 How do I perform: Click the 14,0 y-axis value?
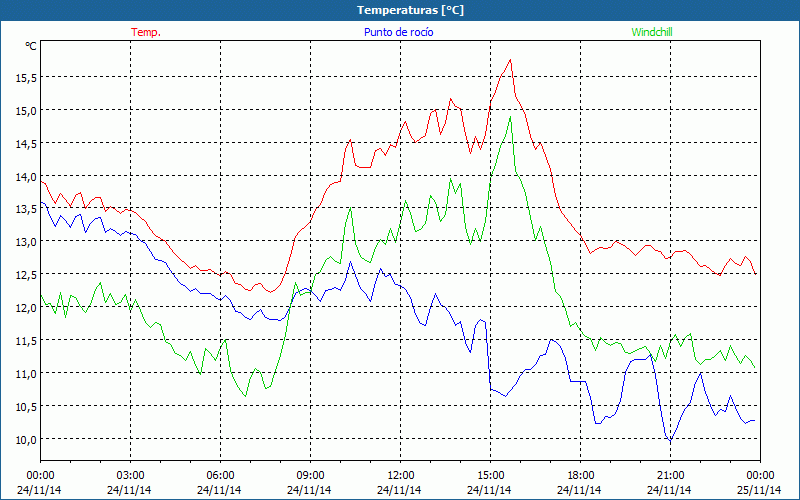(x=26, y=177)
